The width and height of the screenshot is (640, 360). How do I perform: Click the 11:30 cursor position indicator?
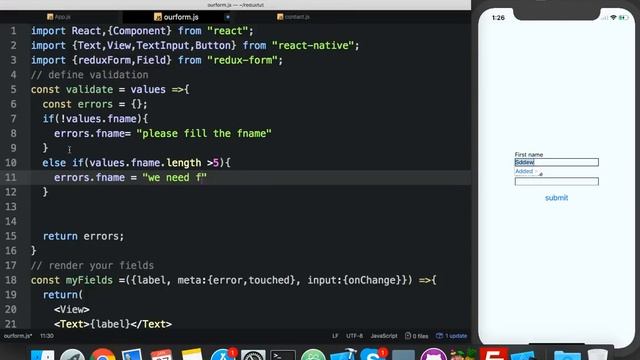47,336
